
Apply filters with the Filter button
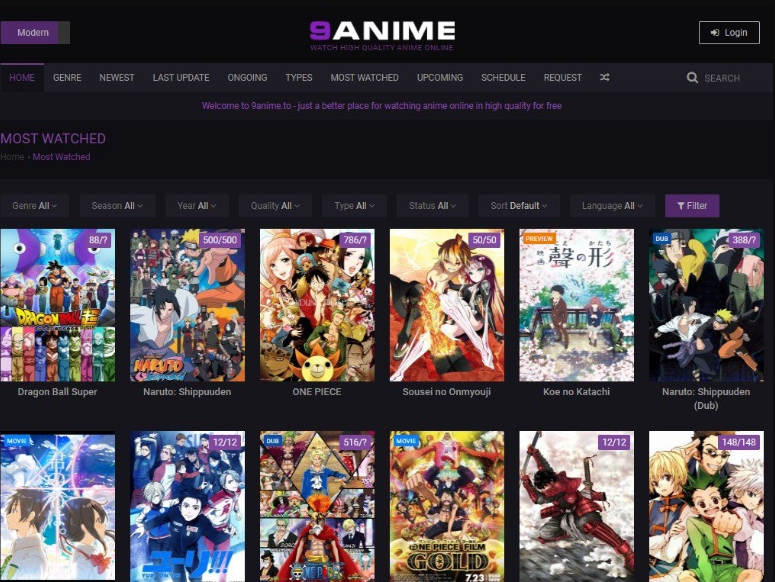(692, 206)
